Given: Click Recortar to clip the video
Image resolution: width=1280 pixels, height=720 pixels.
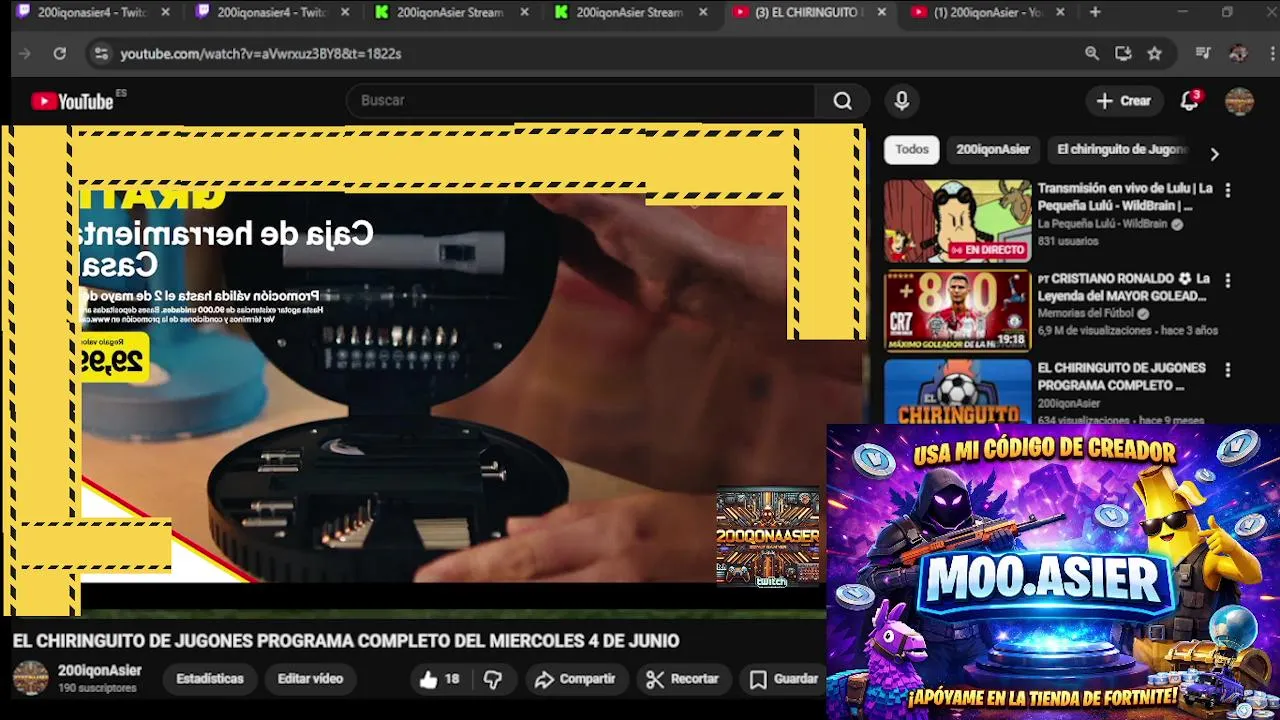Looking at the screenshot, I should (x=683, y=680).
